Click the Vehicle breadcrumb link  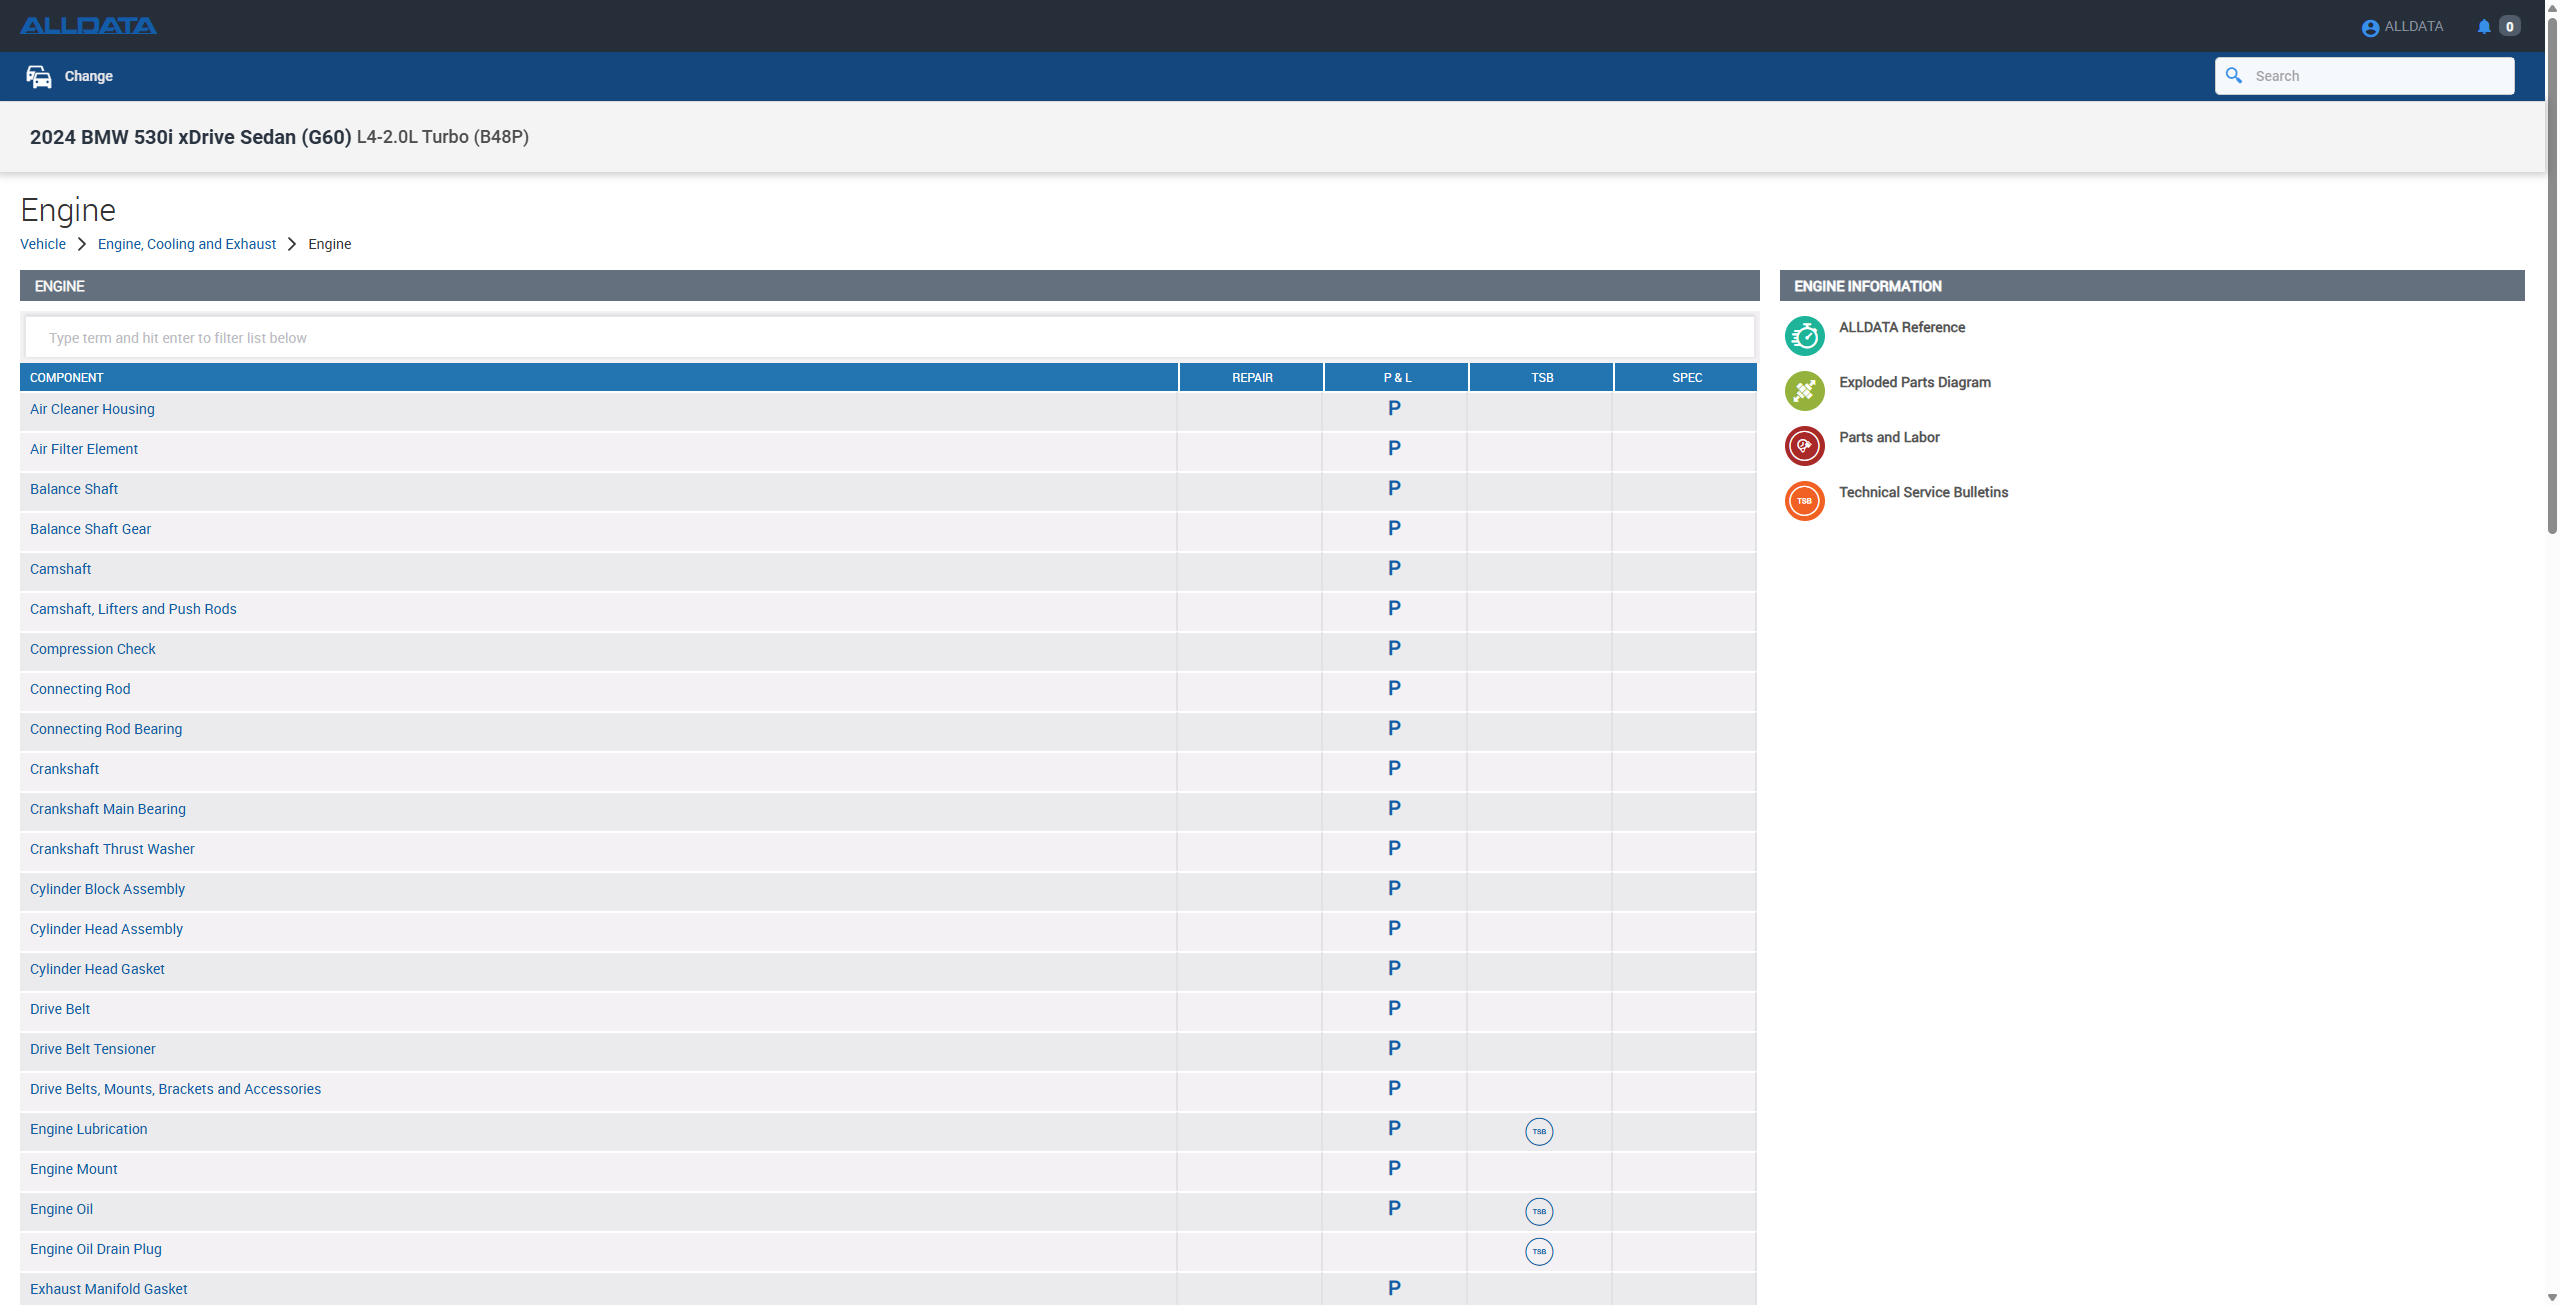pos(43,244)
